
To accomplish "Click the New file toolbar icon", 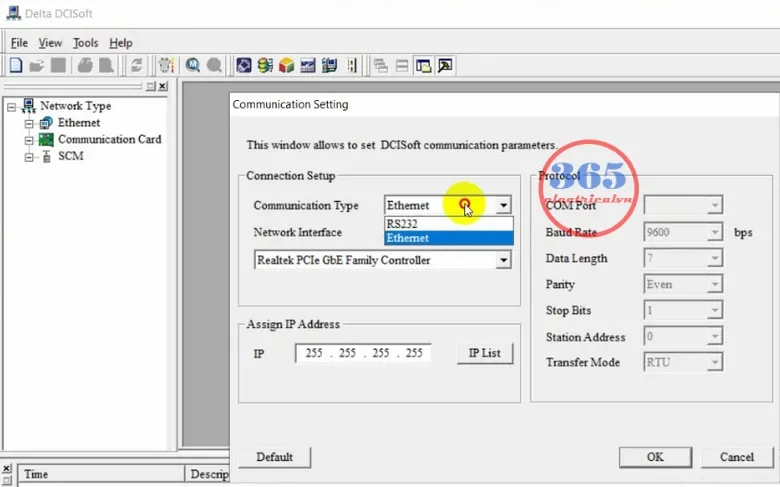I will (x=16, y=65).
